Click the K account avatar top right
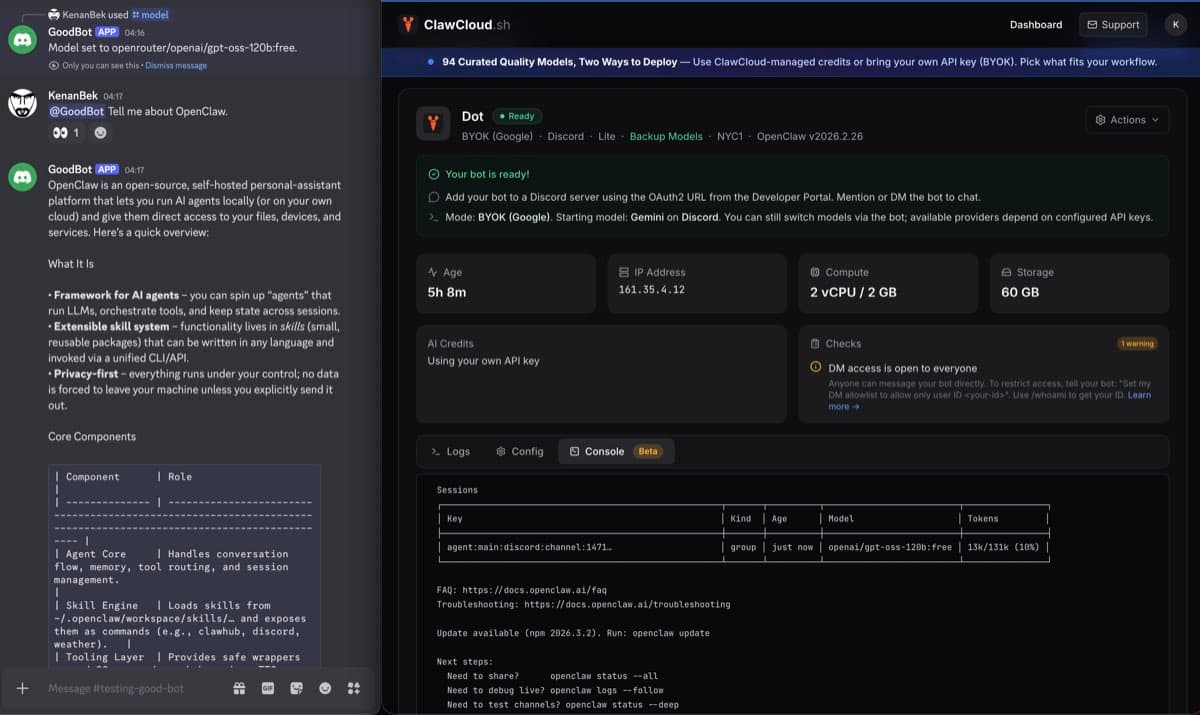Viewport: 1200px width, 715px height. pyautogui.click(x=1175, y=24)
